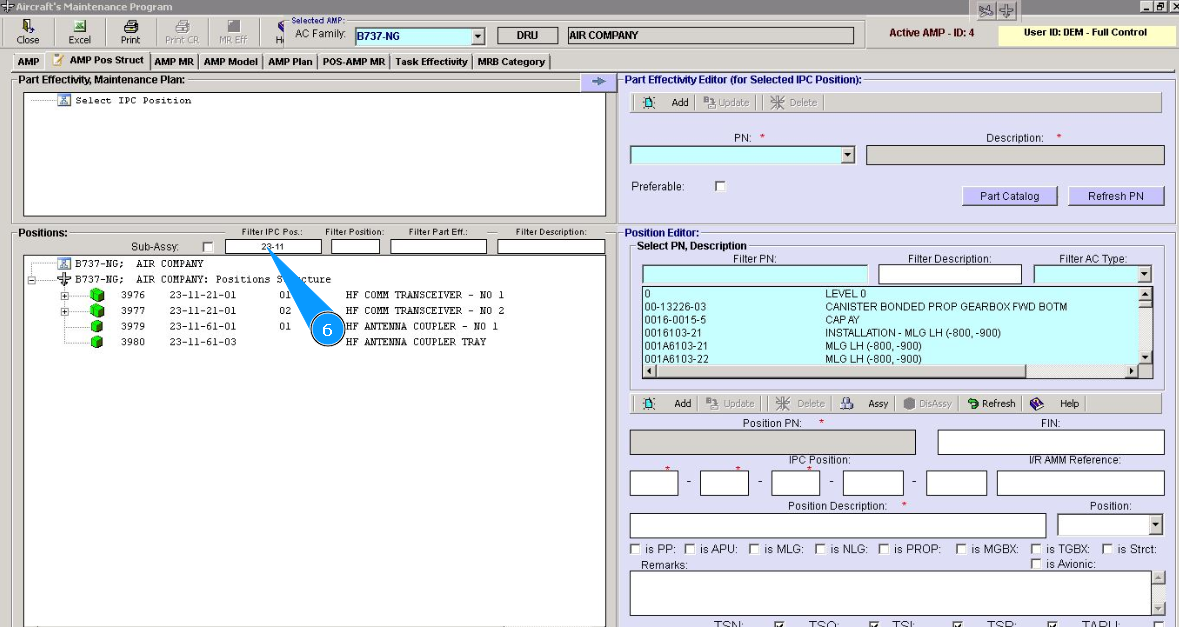Open the AC Family dropdown
This screenshot has height=629, width=1179.
(478, 37)
